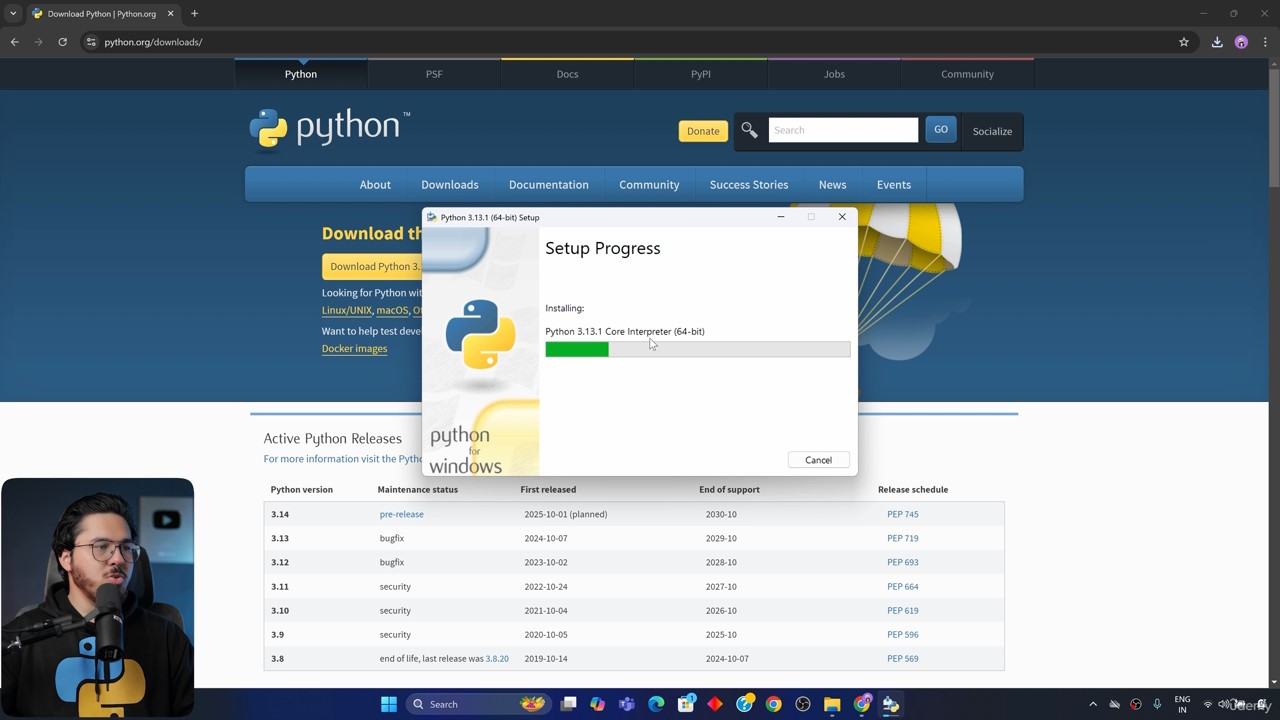The image size is (1280, 720).
Task: Open the PSF top-level tab
Action: click(434, 74)
